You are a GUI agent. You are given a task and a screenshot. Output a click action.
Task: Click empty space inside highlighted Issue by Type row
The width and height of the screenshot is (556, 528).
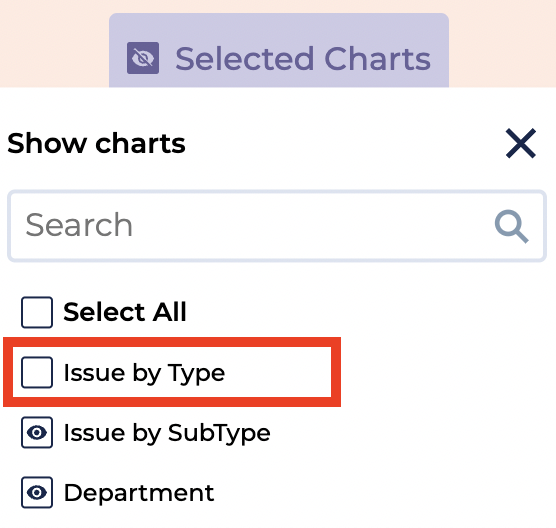278,372
